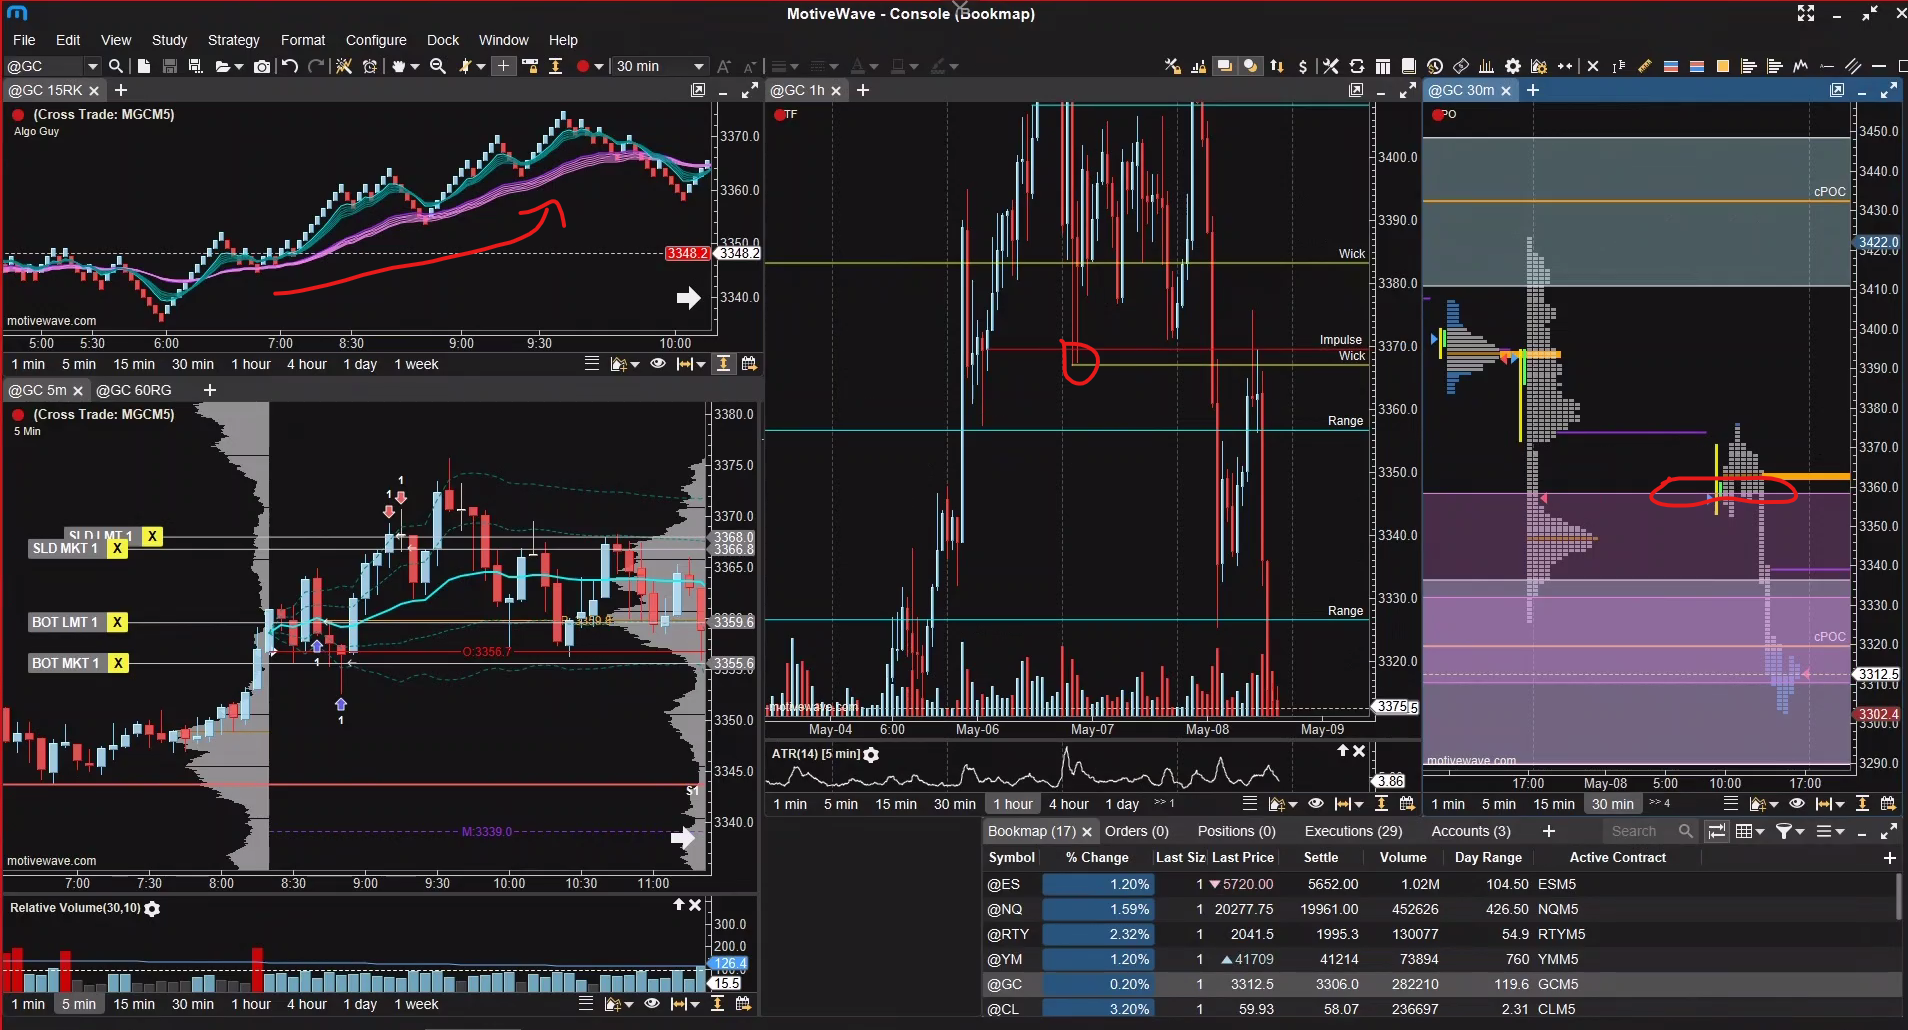Create a new chart document
Viewport: 1908px width, 1030px height.
click(144, 66)
